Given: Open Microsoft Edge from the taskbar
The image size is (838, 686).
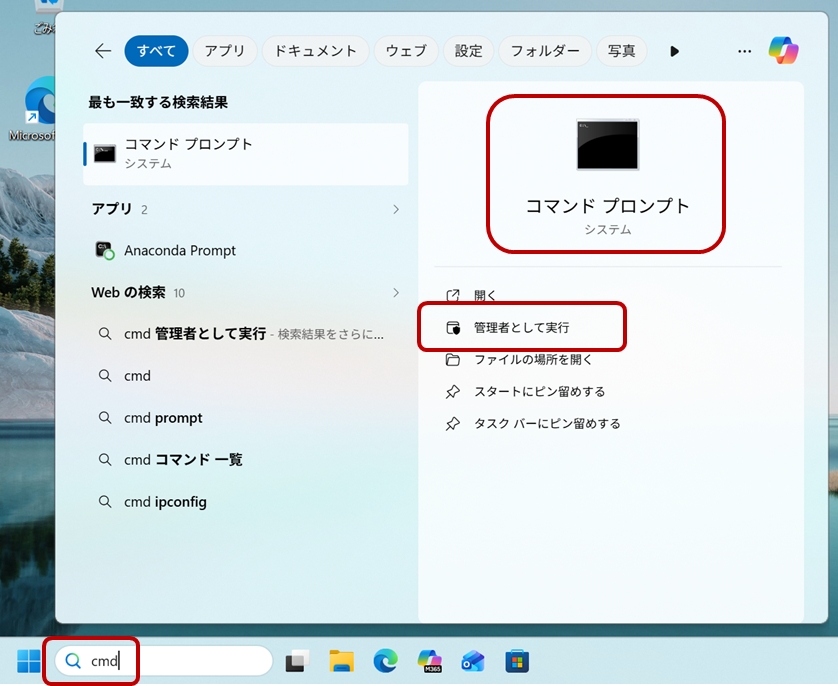Looking at the screenshot, I should tap(385, 661).
